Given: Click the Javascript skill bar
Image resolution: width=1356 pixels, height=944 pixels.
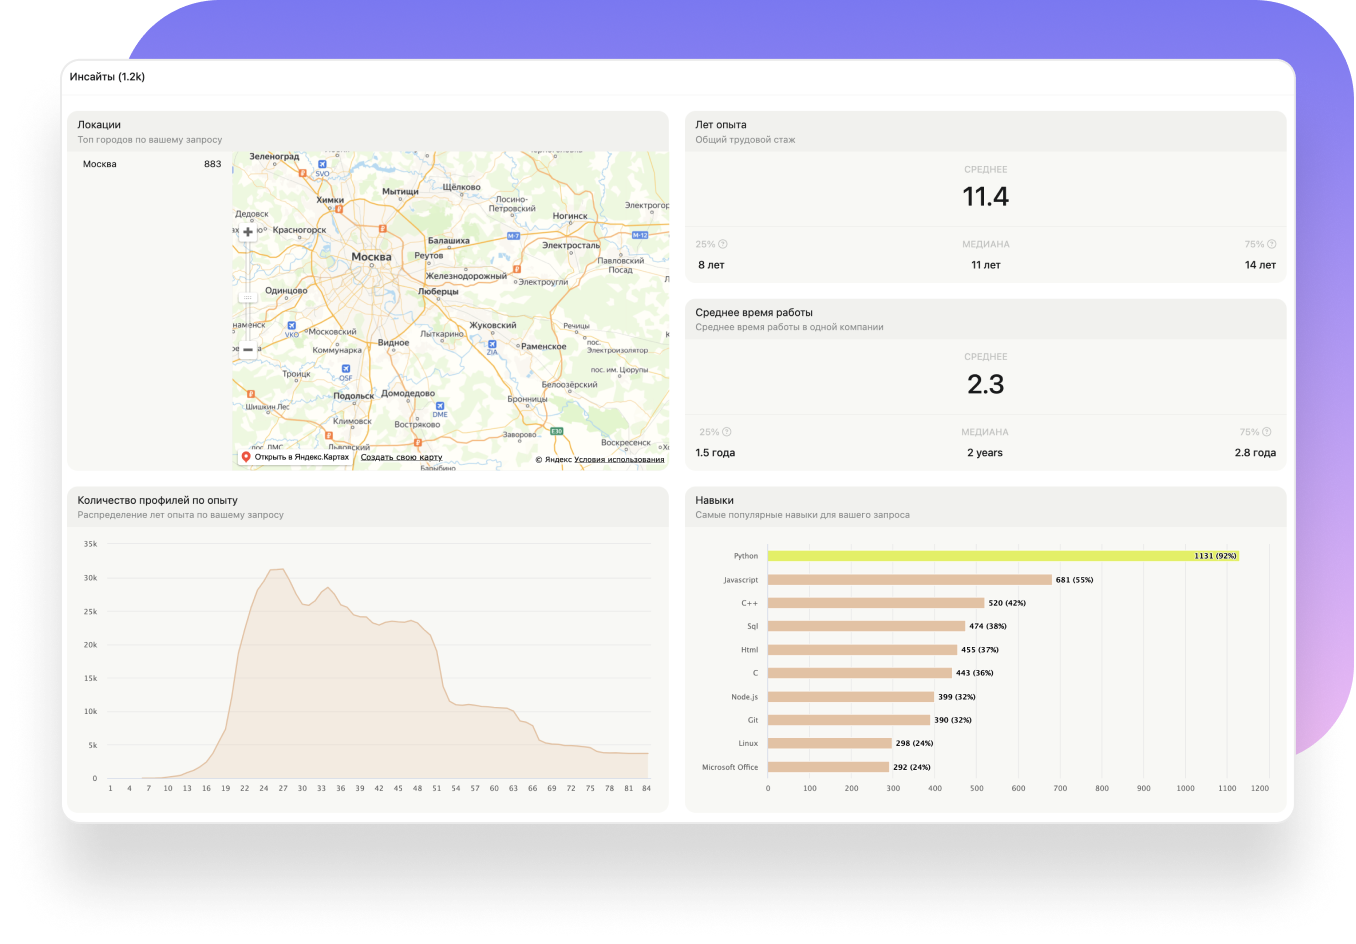Looking at the screenshot, I should pyautogui.click(x=909, y=580).
